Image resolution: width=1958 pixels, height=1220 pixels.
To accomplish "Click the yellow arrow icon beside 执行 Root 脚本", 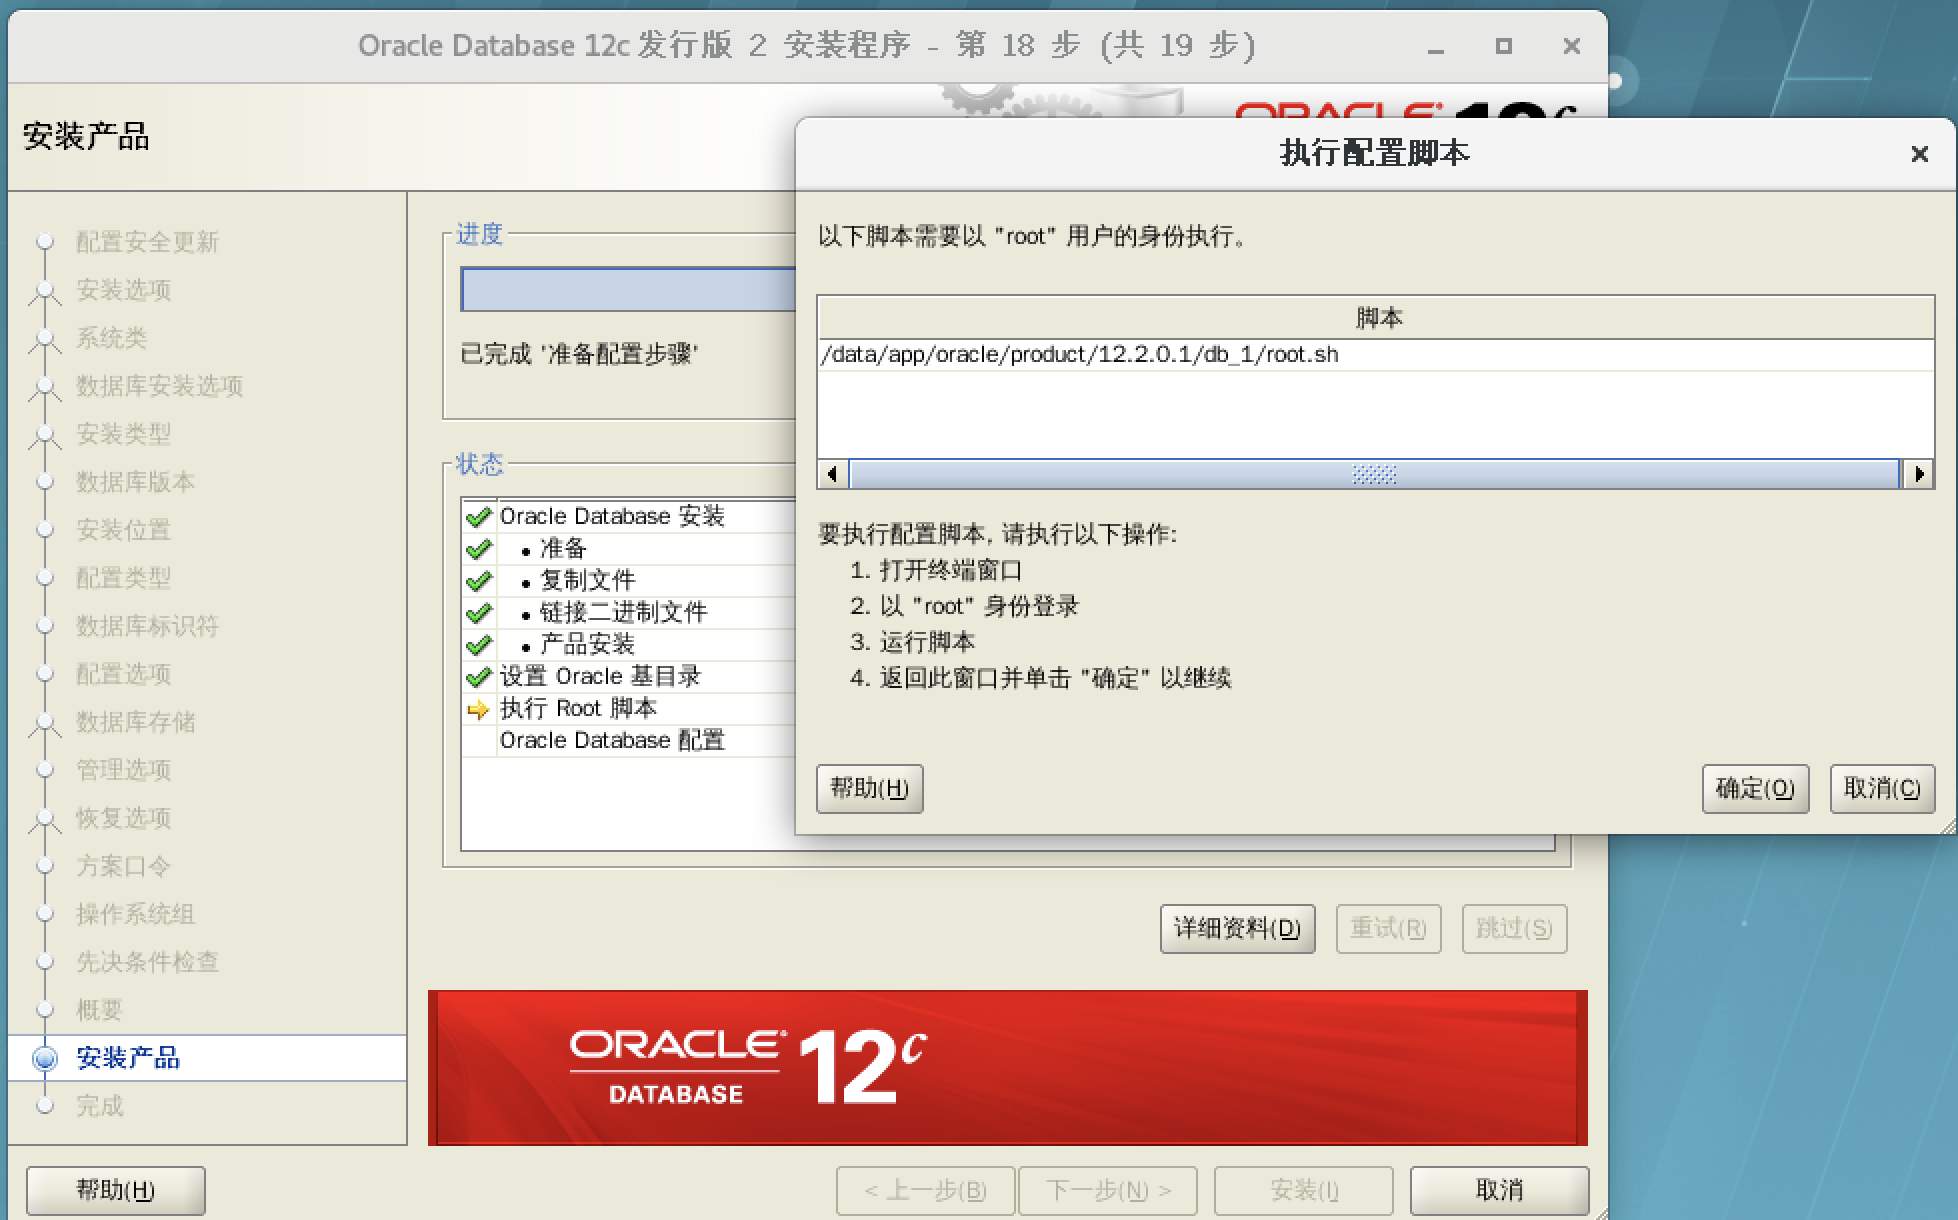I will tap(478, 708).
